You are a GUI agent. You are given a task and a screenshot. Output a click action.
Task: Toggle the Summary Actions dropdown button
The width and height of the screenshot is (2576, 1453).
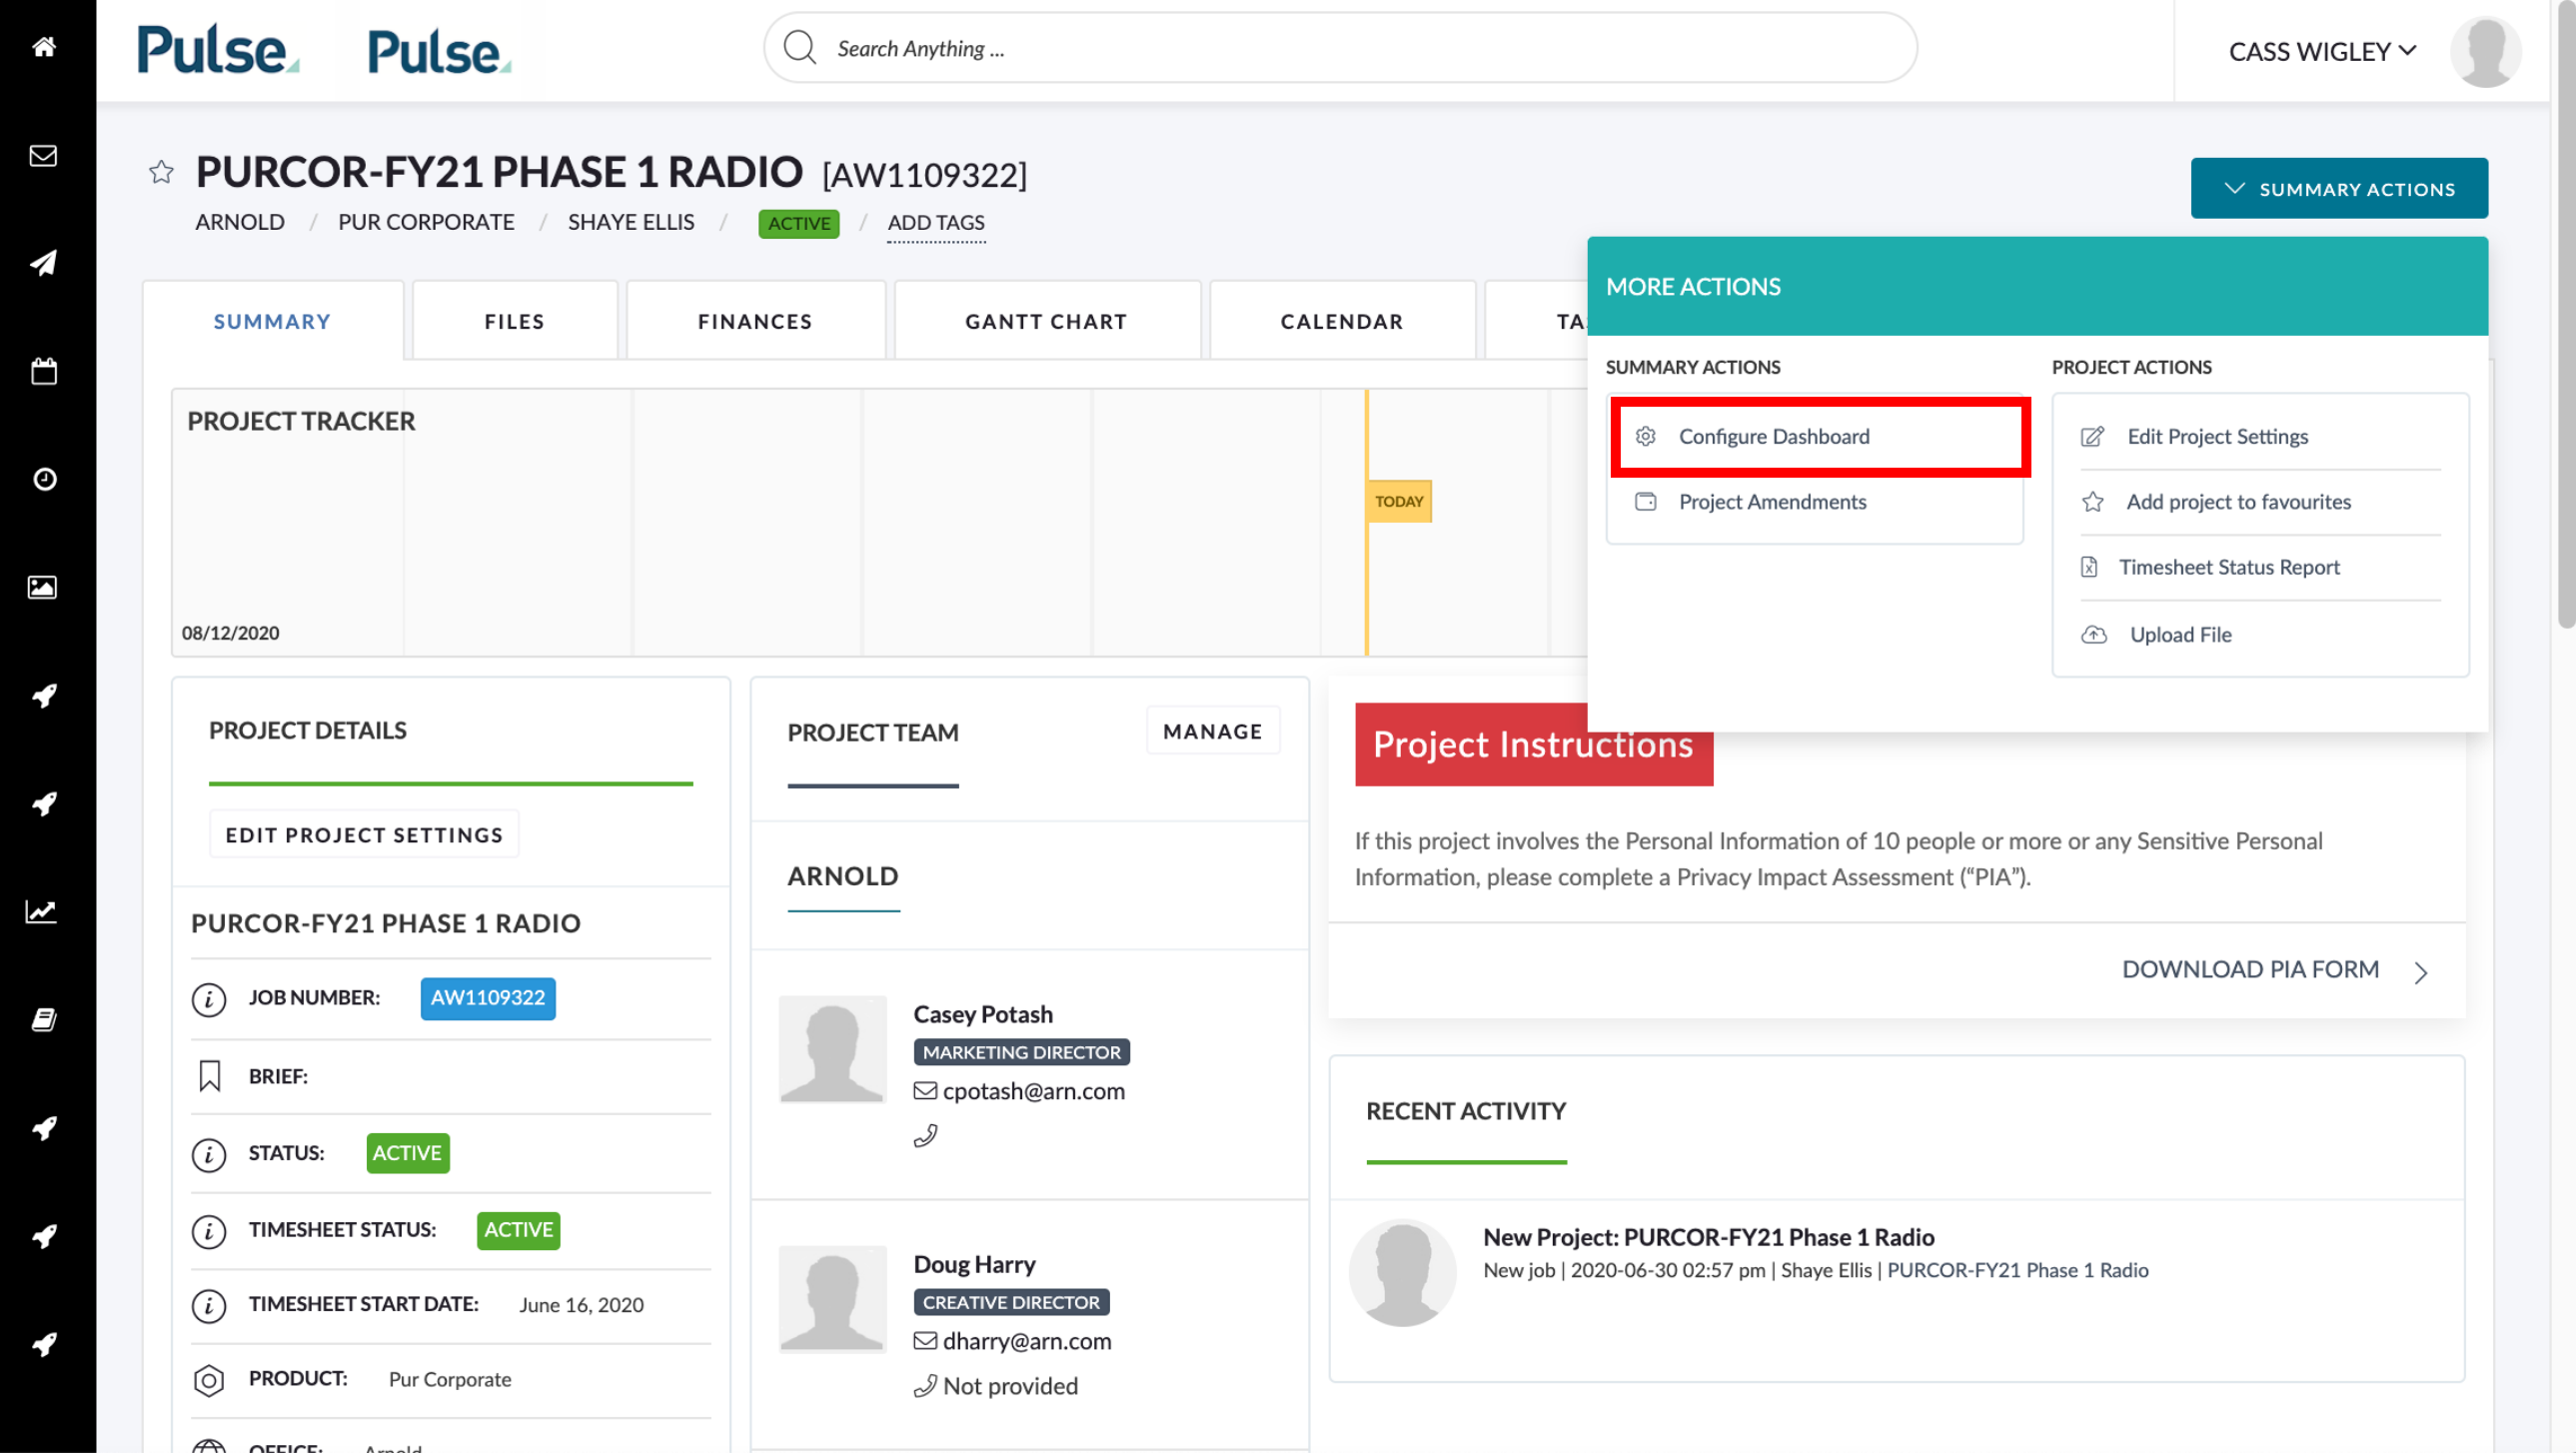(2339, 188)
